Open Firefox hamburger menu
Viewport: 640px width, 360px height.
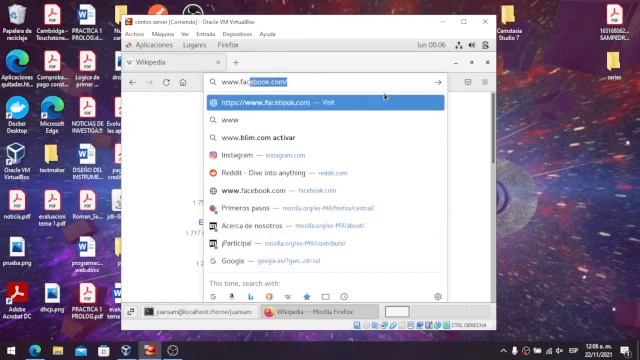tap(485, 82)
